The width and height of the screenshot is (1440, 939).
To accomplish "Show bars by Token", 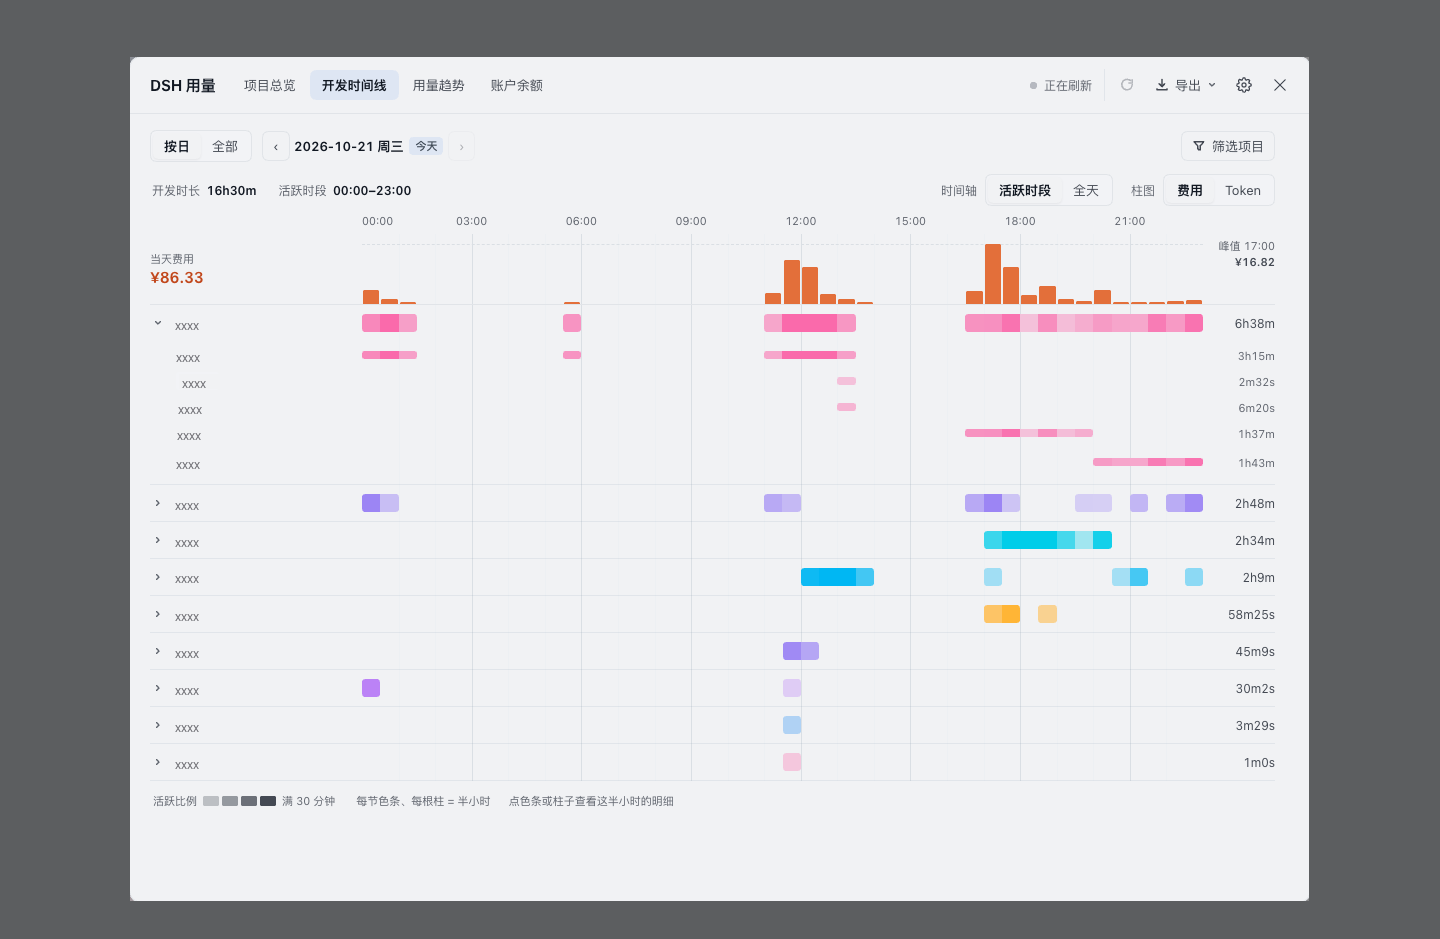I will [x=1243, y=190].
